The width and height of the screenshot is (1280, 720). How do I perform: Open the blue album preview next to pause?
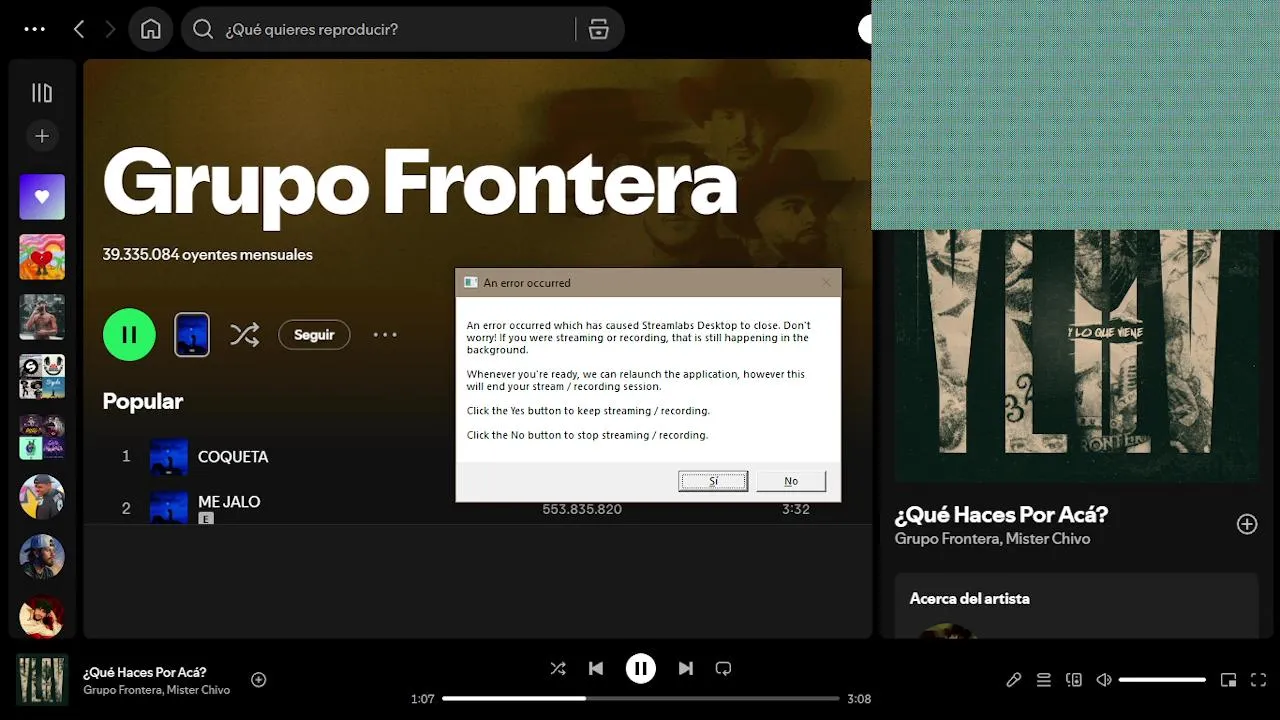192,335
